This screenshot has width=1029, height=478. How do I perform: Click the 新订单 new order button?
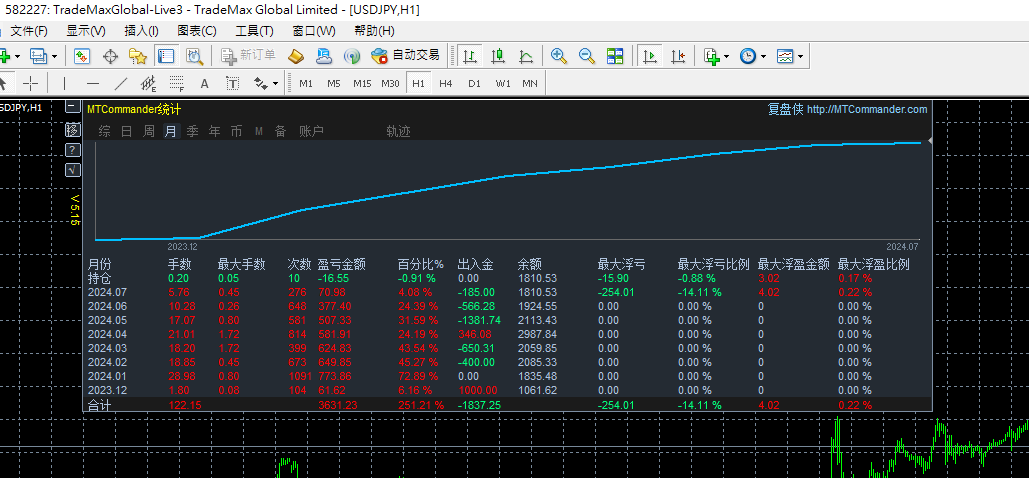(248, 56)
